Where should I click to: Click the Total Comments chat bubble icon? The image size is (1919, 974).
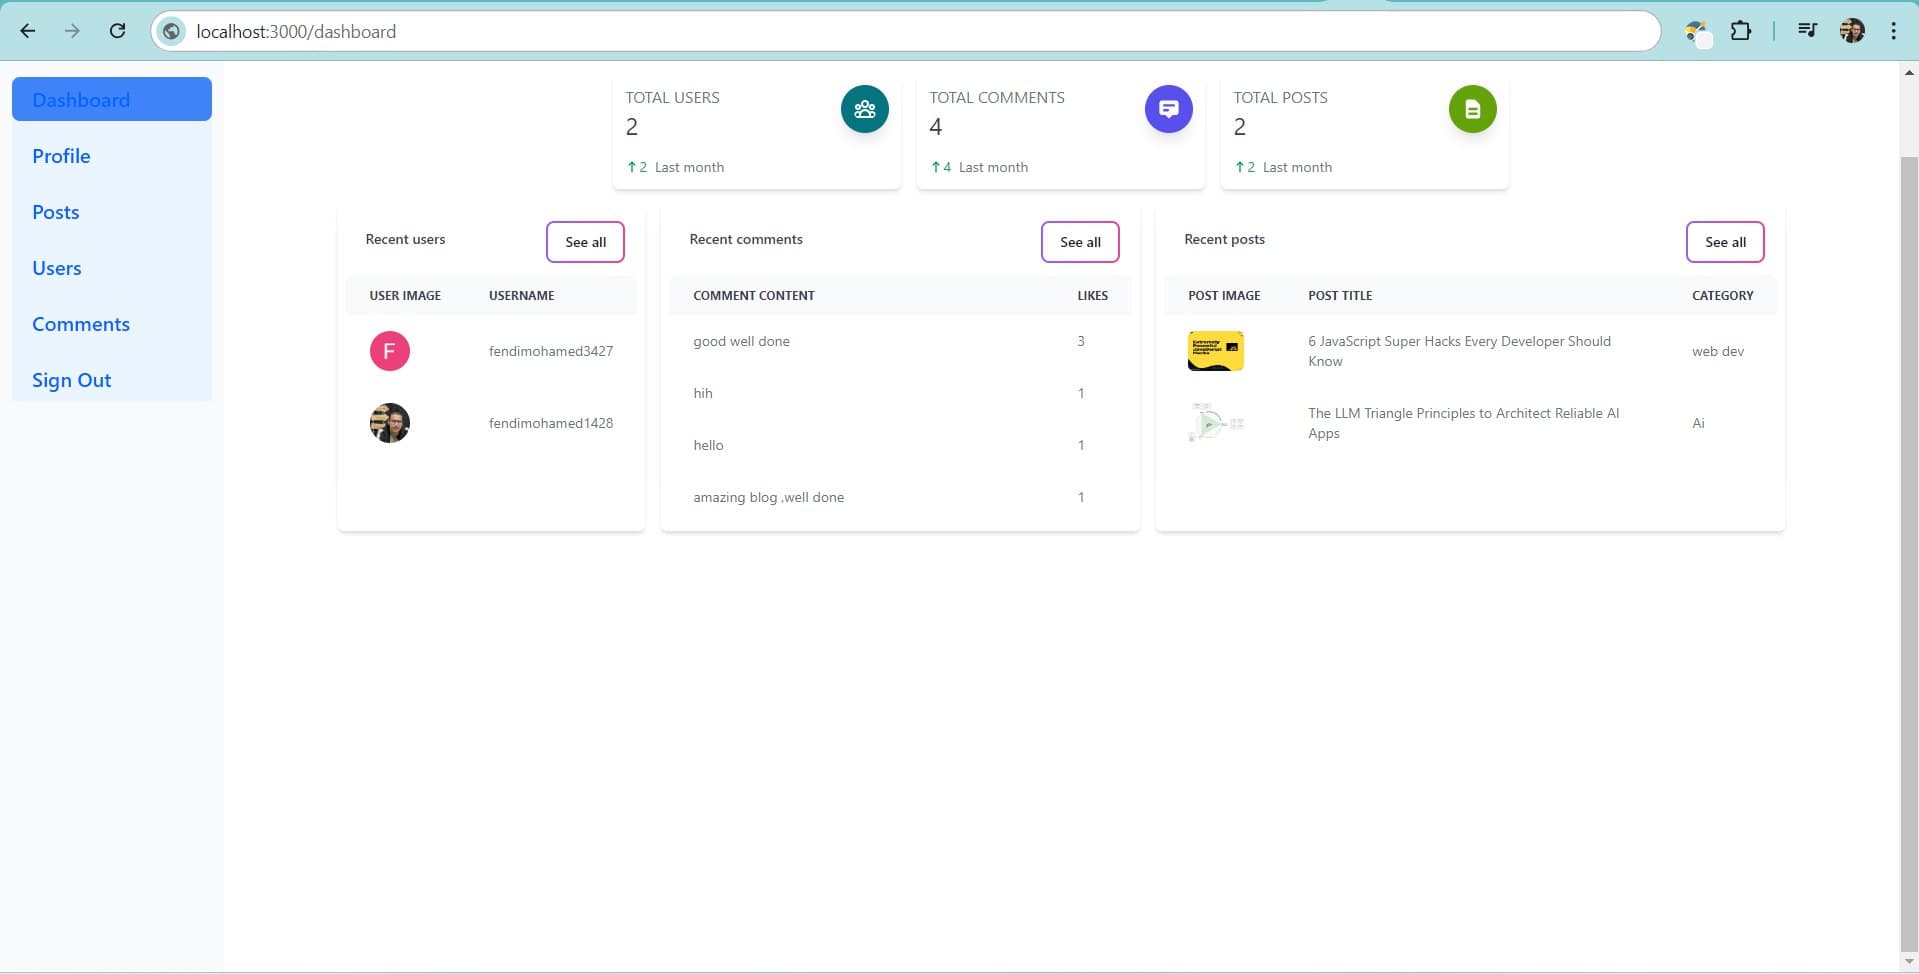point(1168,109)
